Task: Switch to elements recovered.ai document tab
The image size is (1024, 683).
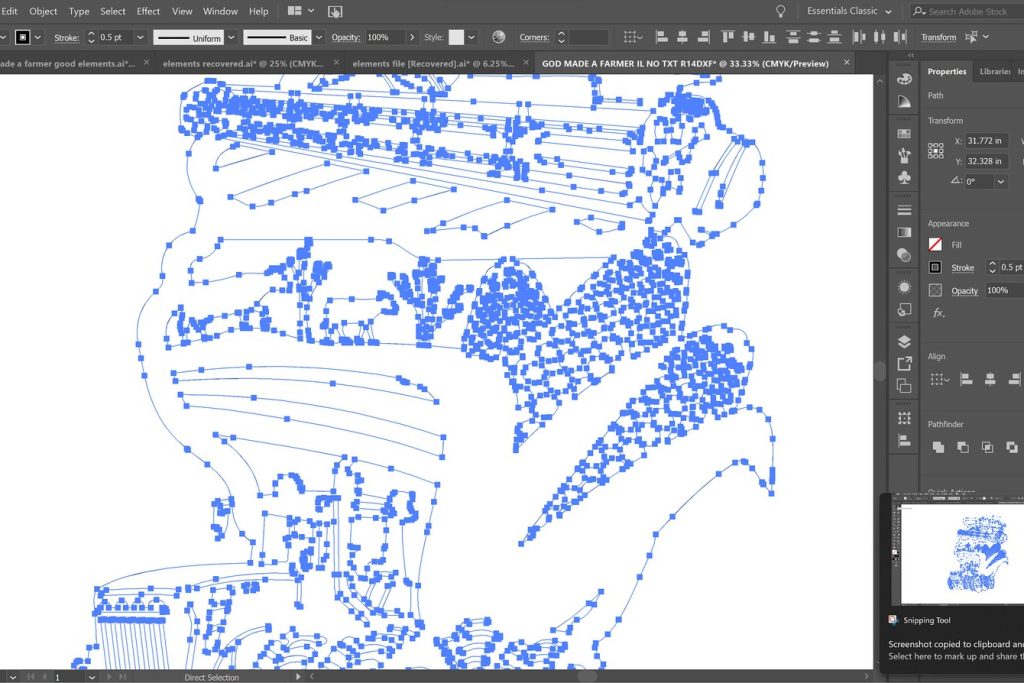Action: pos(242,62)
